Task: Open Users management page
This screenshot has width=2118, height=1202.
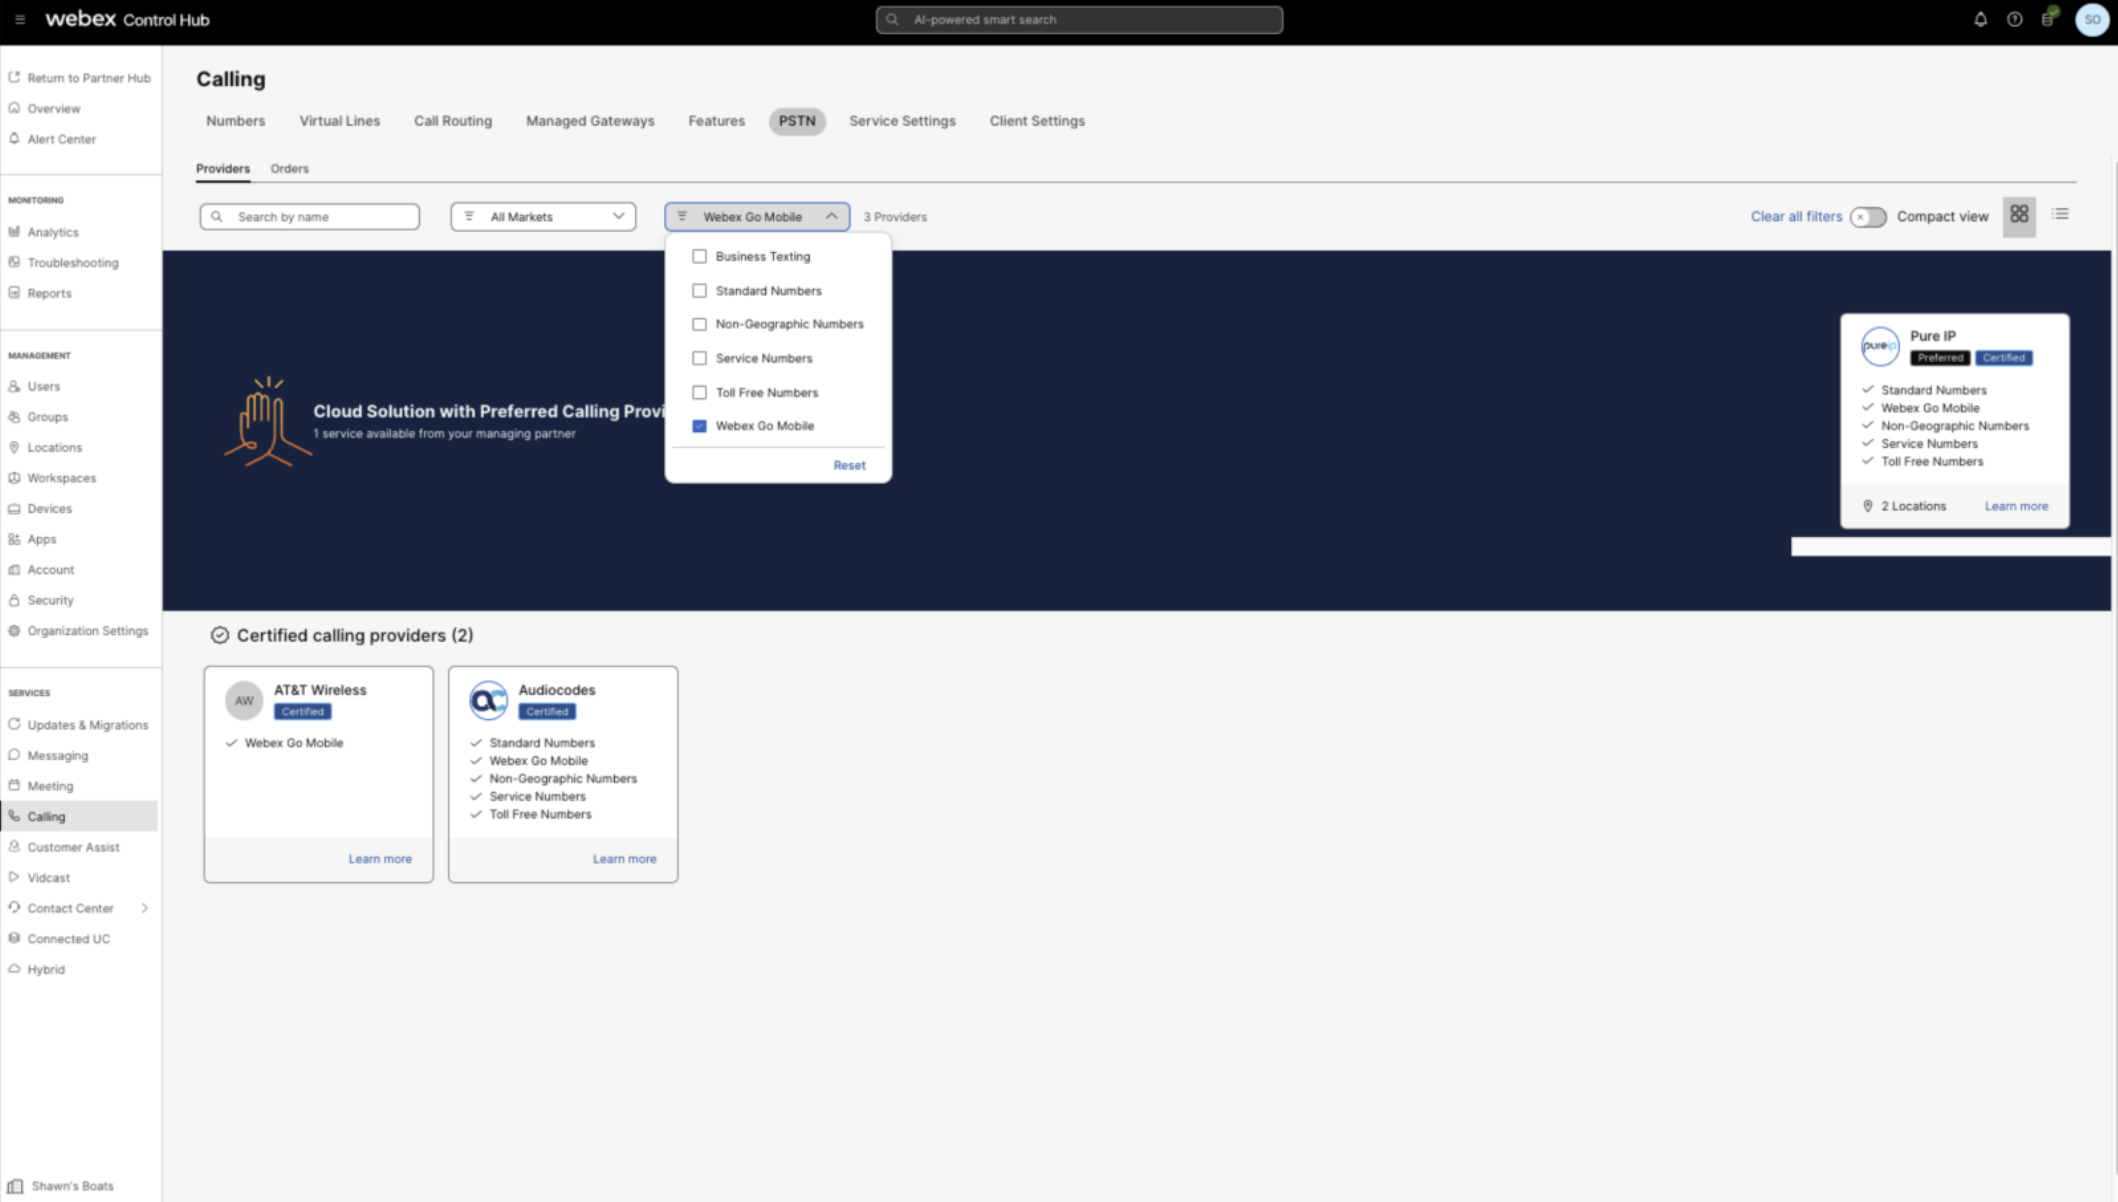Action: [43, 386]
